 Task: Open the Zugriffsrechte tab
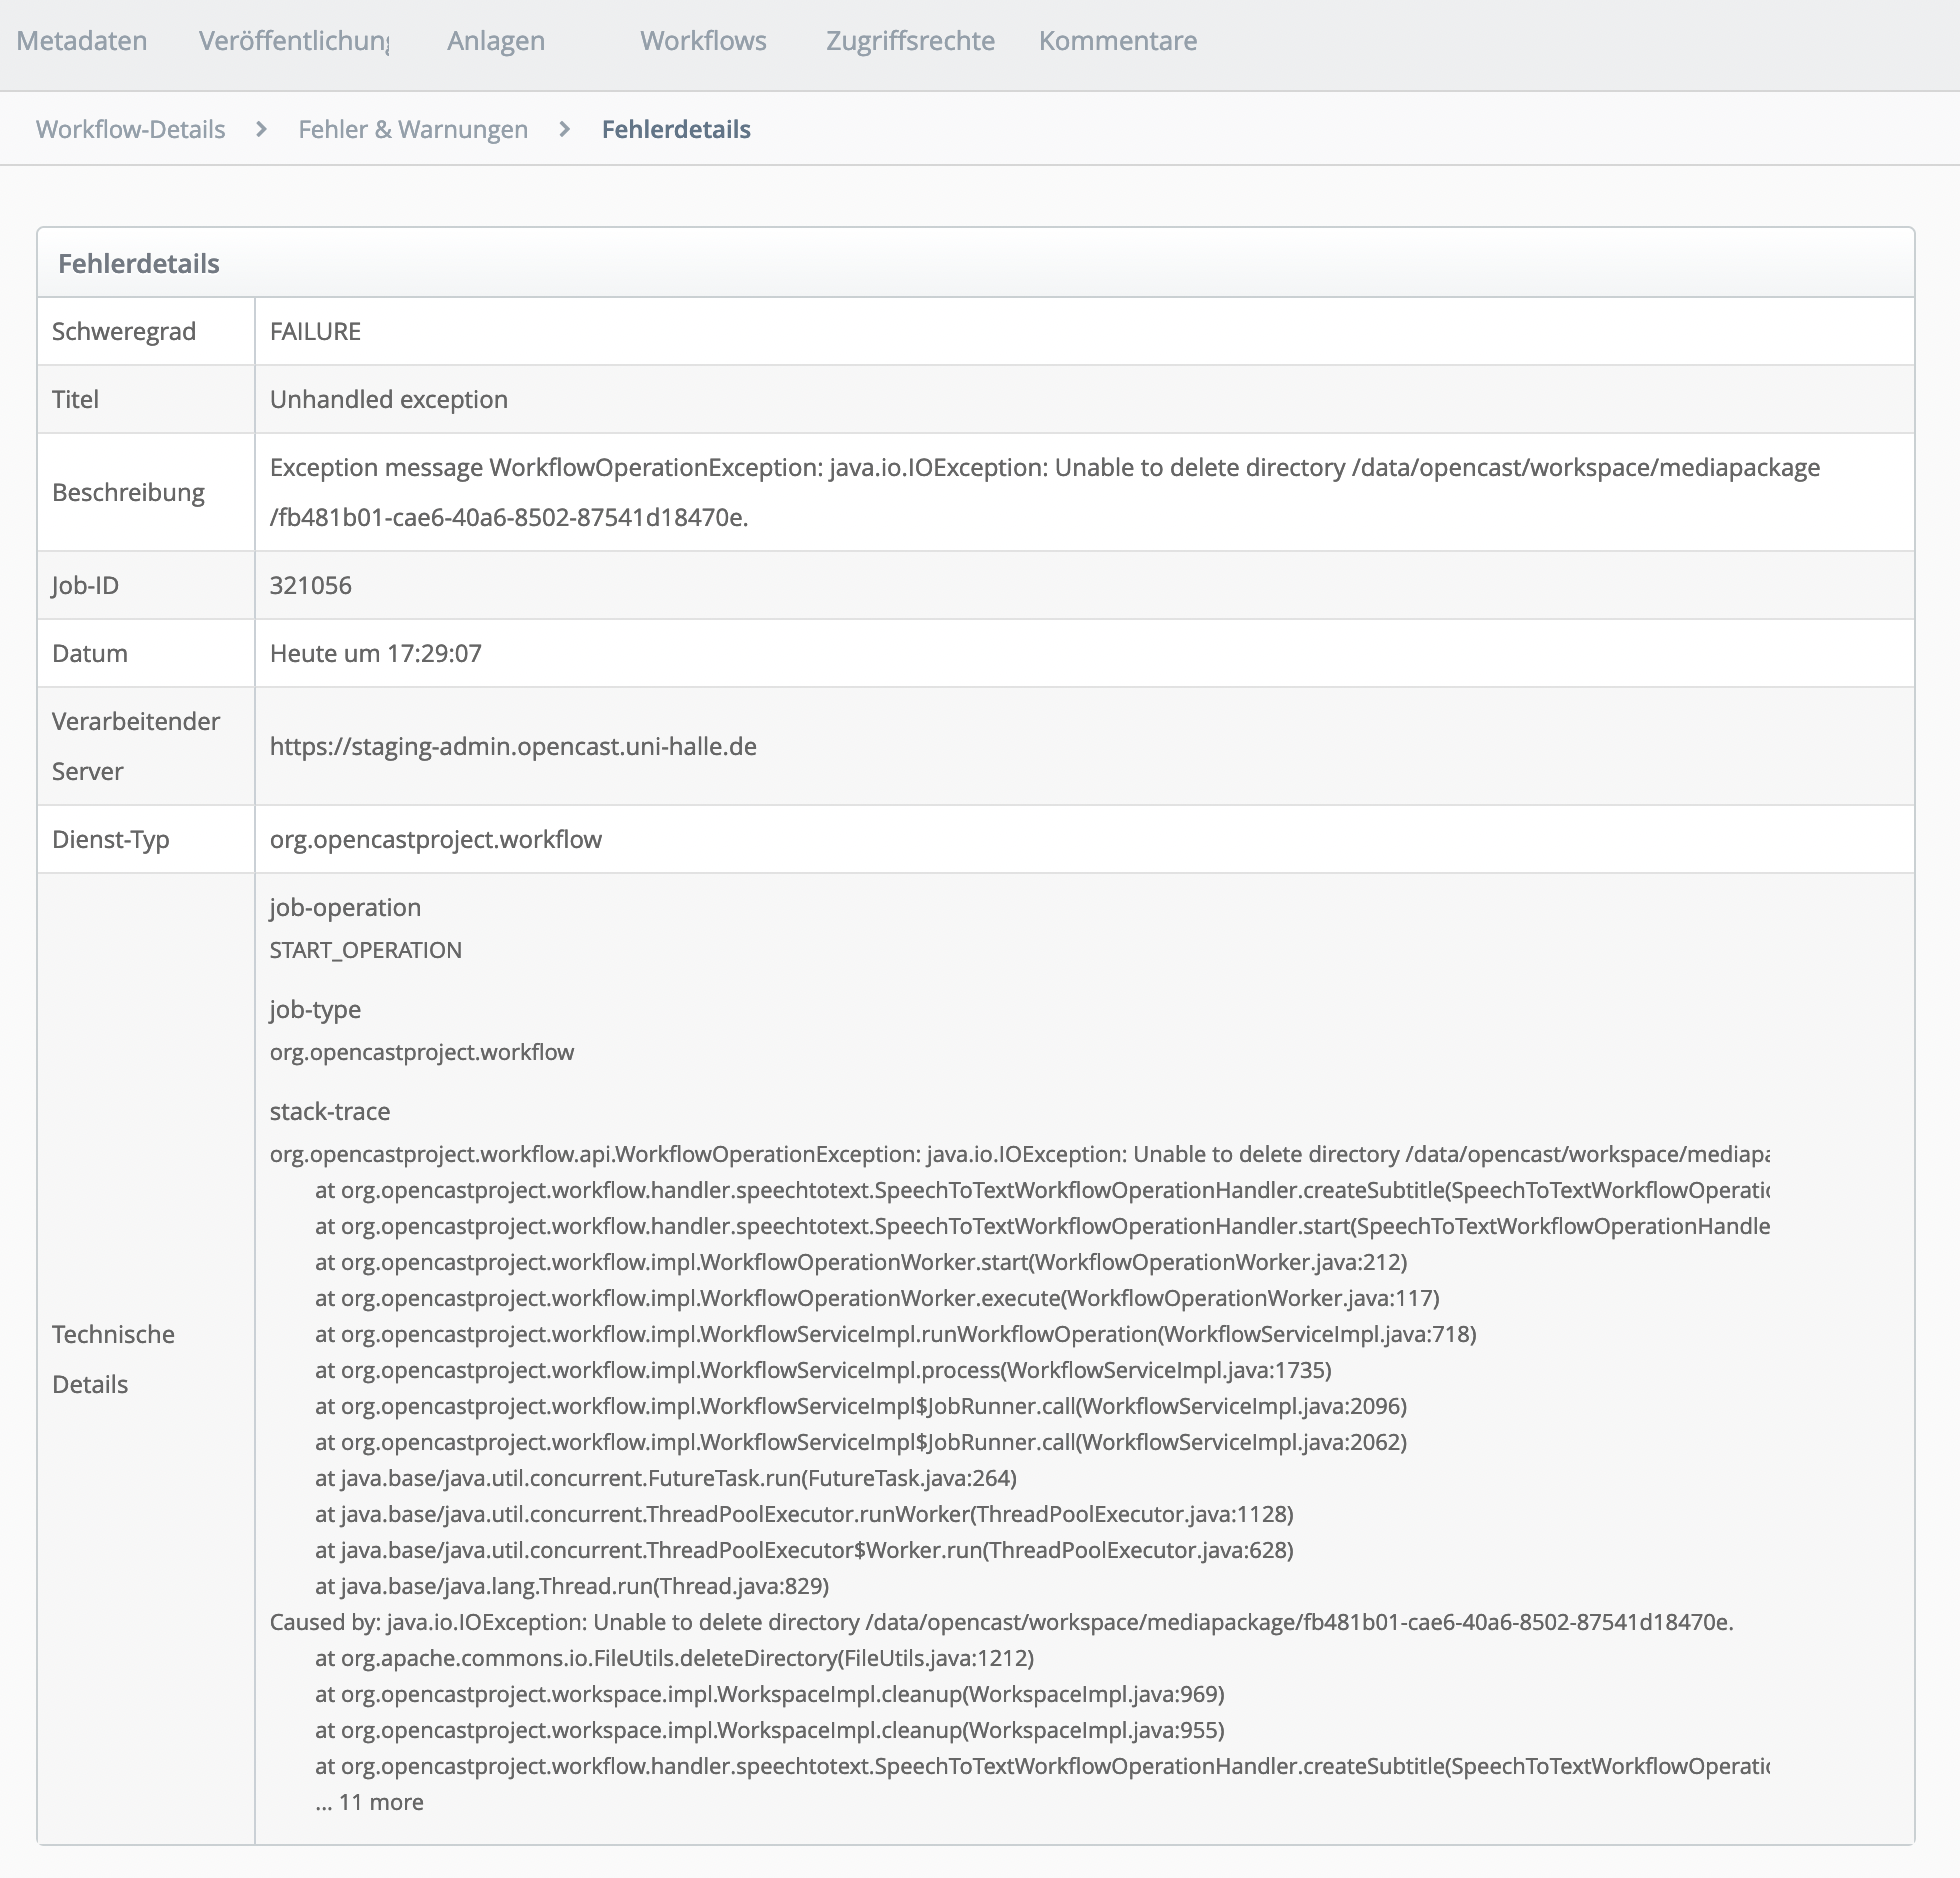[910, 41]
